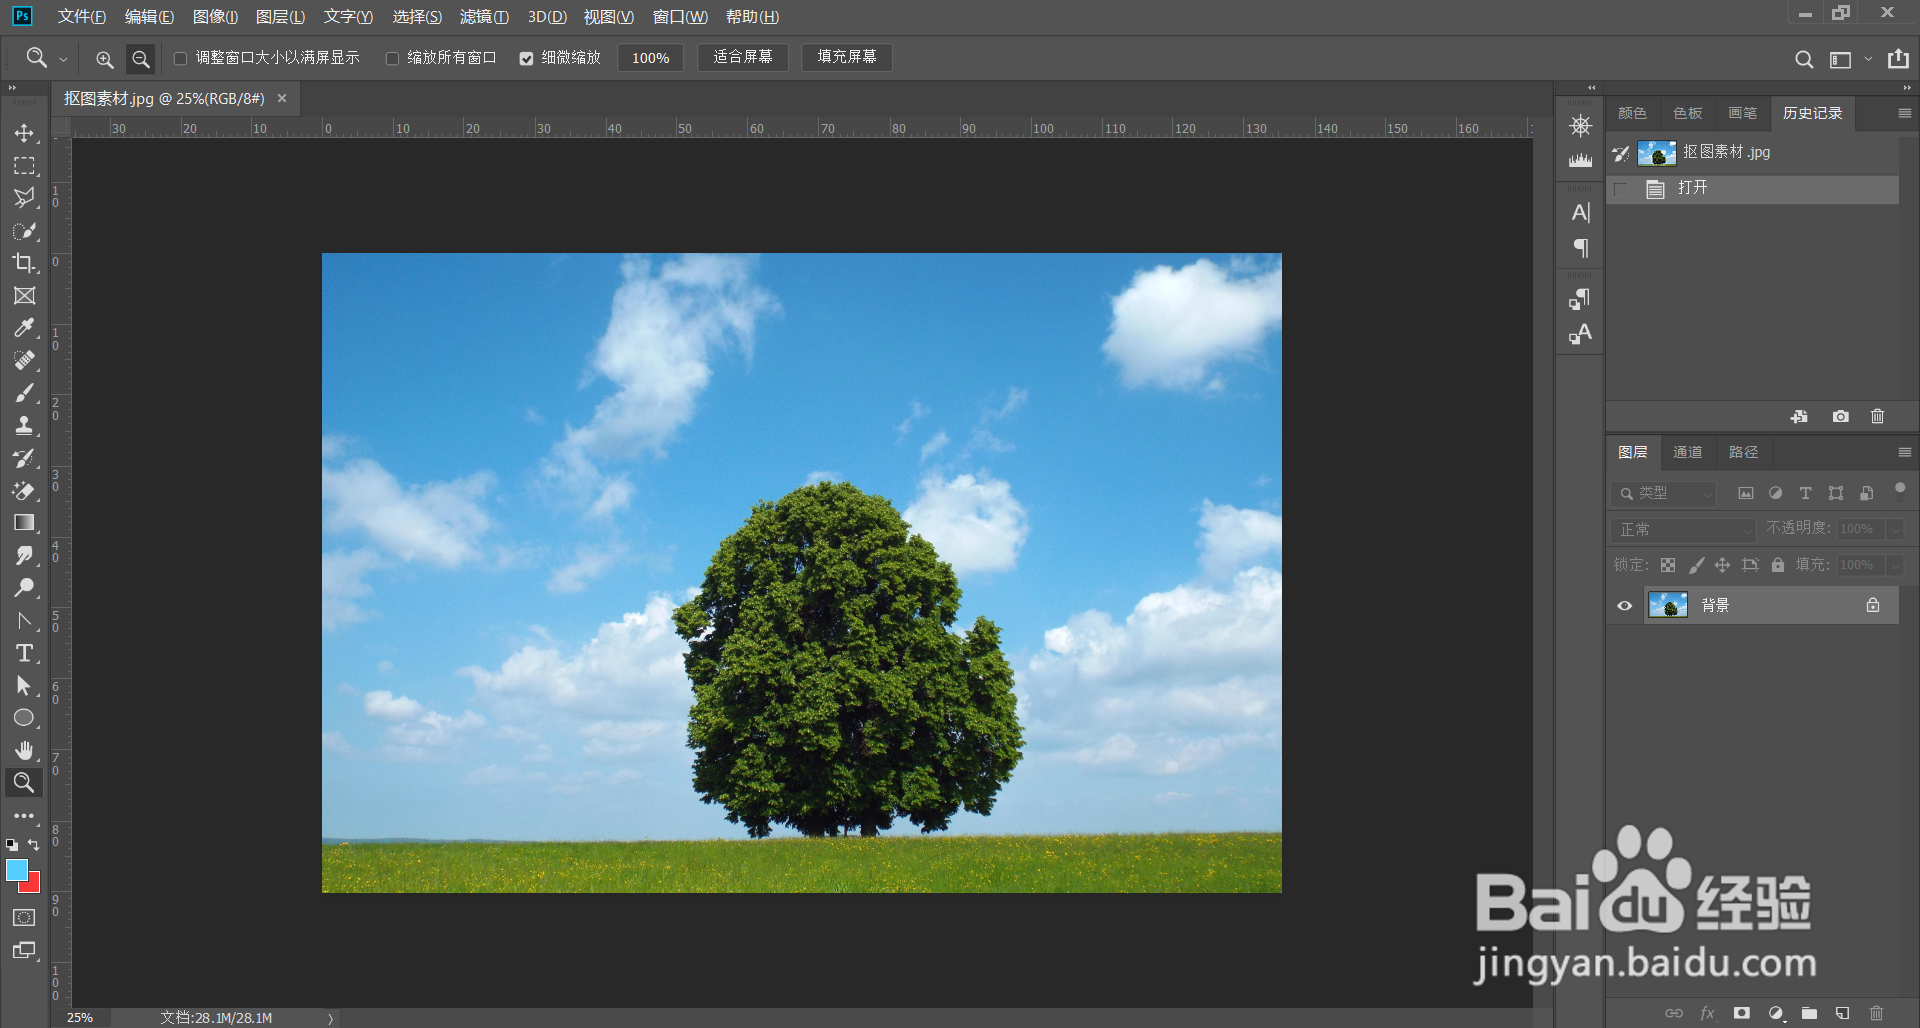
Task: Create new snapshot in History panel
Action: point(1840,416)
